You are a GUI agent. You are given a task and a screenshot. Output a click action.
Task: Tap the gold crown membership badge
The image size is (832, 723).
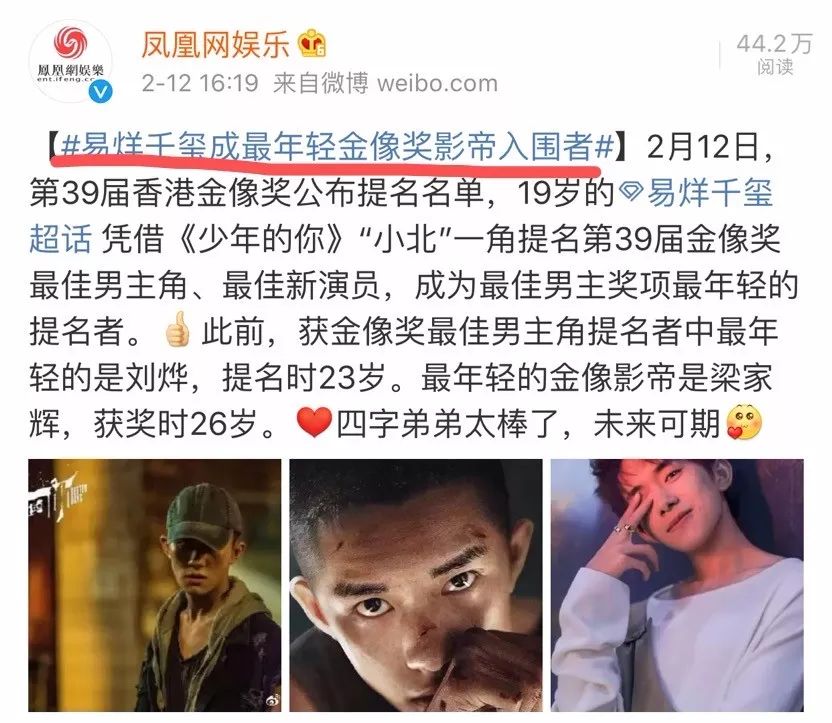[x=312, y=43]
